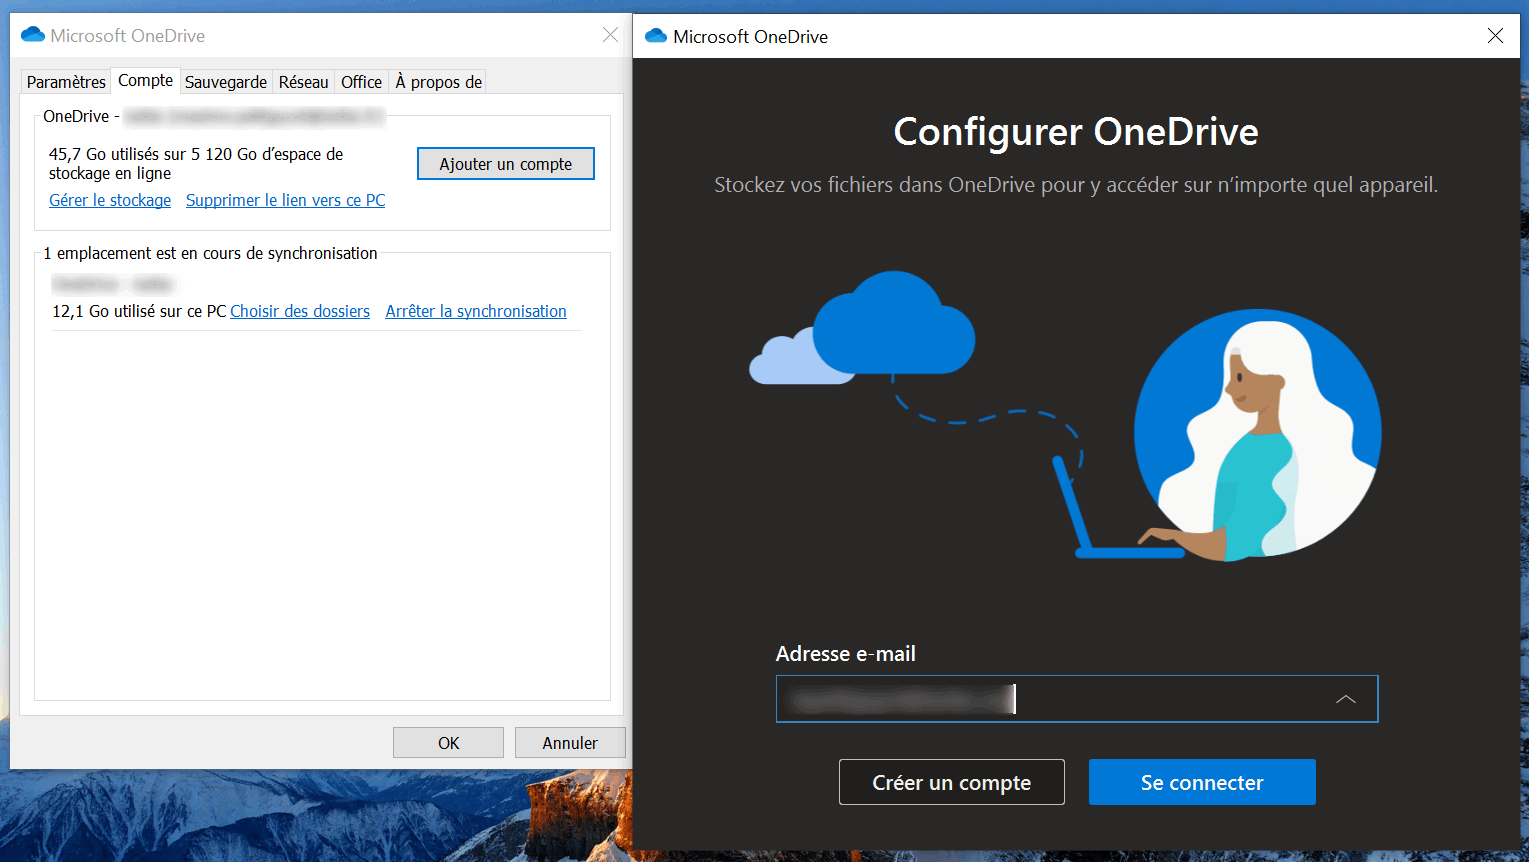
Task: Open the Paramètres tab
Action: click(x=66, y=82)
